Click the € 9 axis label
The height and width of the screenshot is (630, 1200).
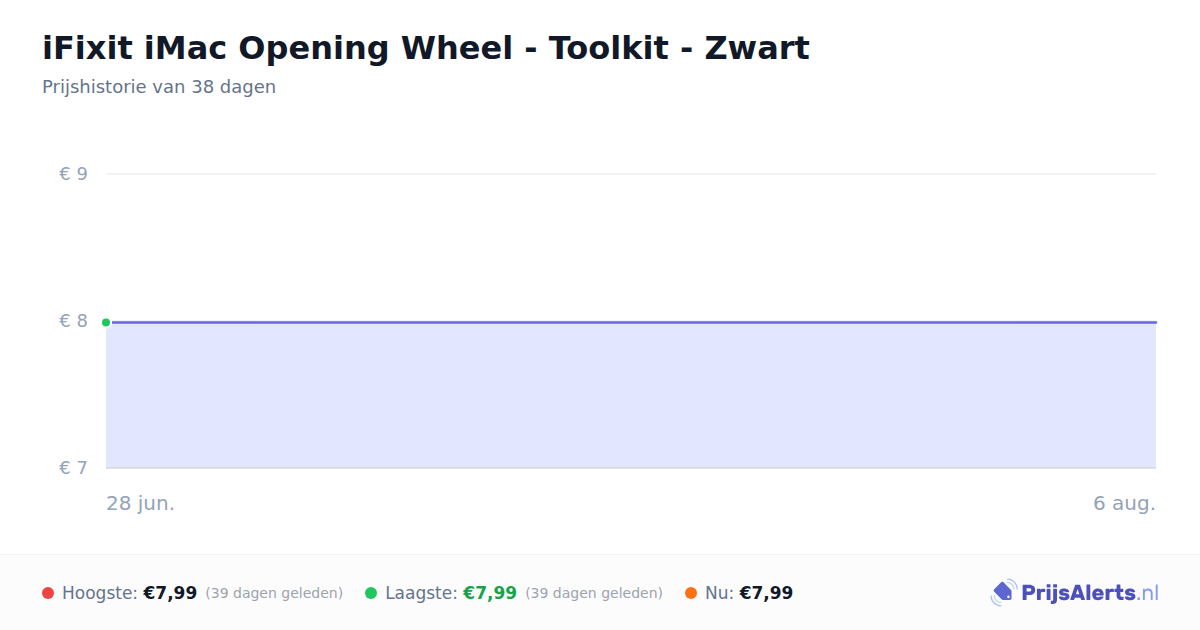coord(73,174)
